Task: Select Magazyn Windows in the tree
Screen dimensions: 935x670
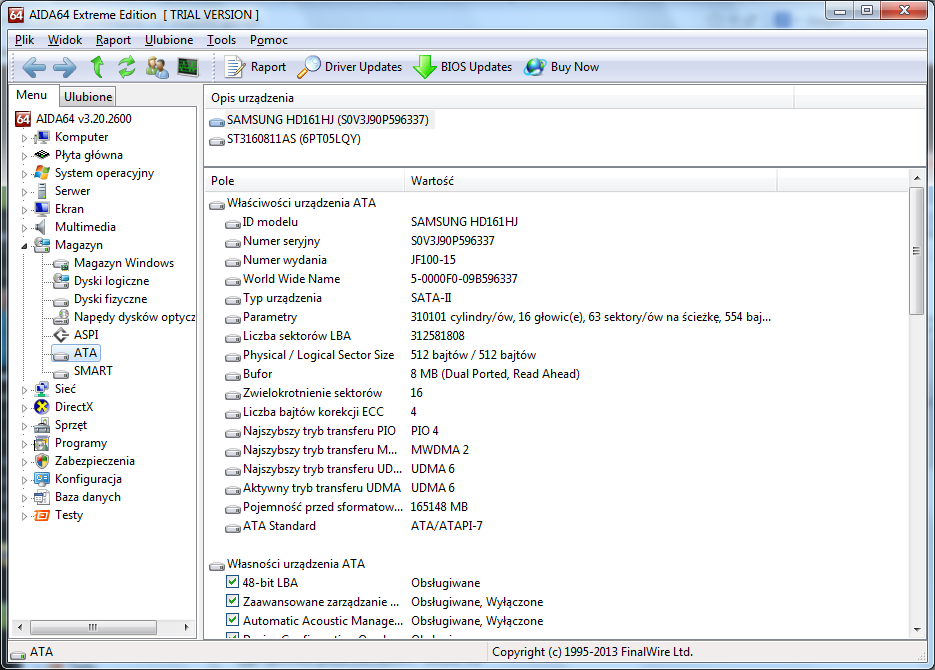Action: pyautogui.click(x=123, y=263)
